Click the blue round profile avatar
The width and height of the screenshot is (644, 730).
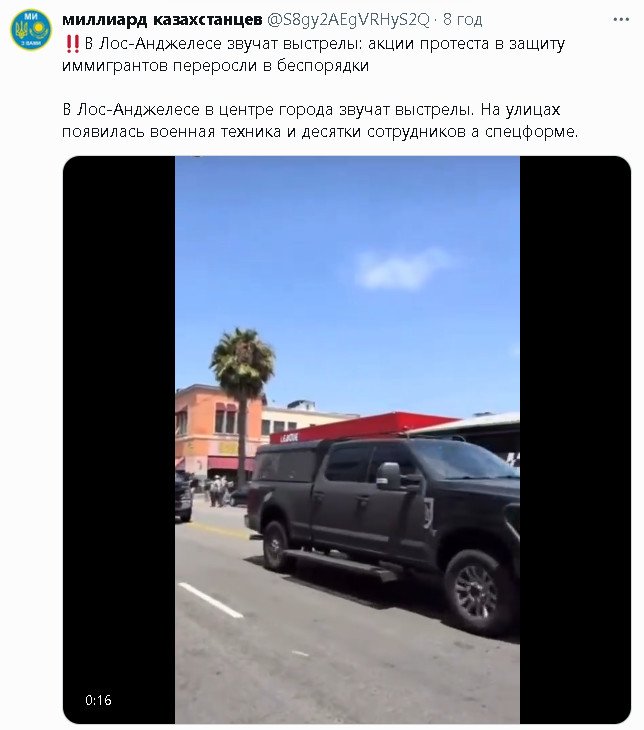point(31,30)
